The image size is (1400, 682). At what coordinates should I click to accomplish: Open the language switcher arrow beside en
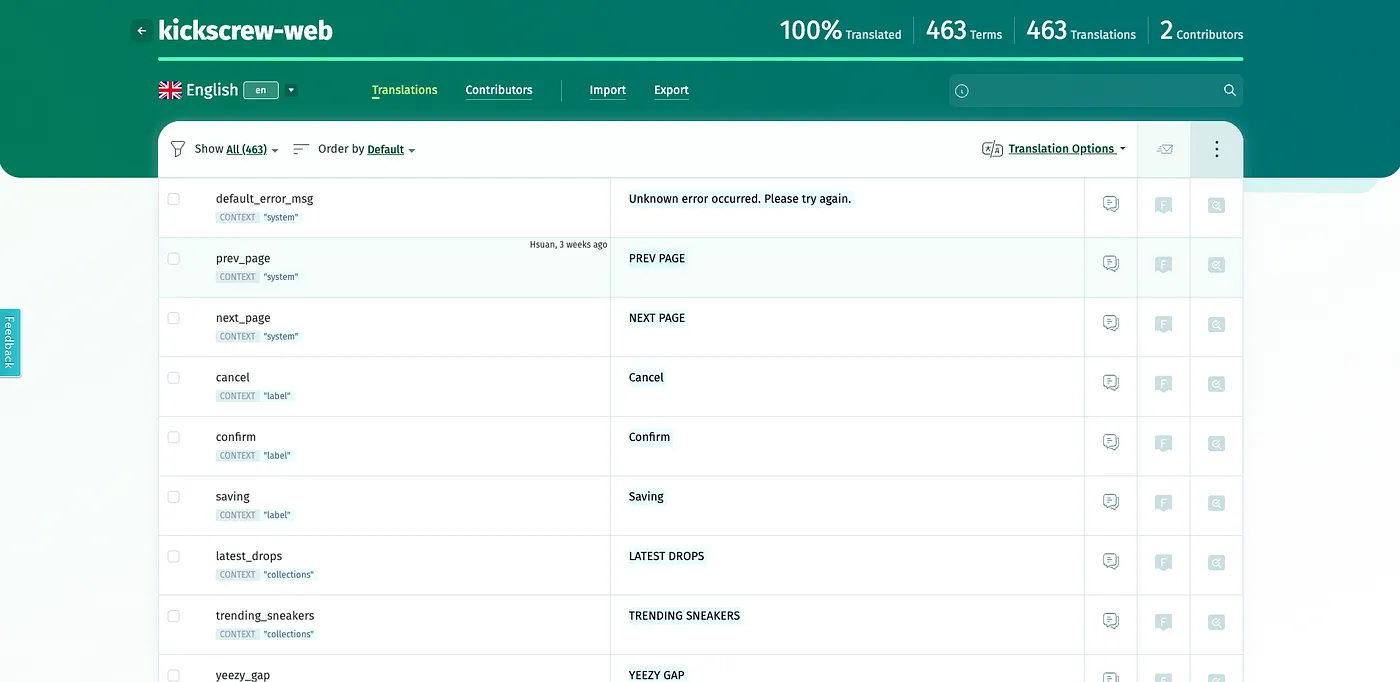291,90
